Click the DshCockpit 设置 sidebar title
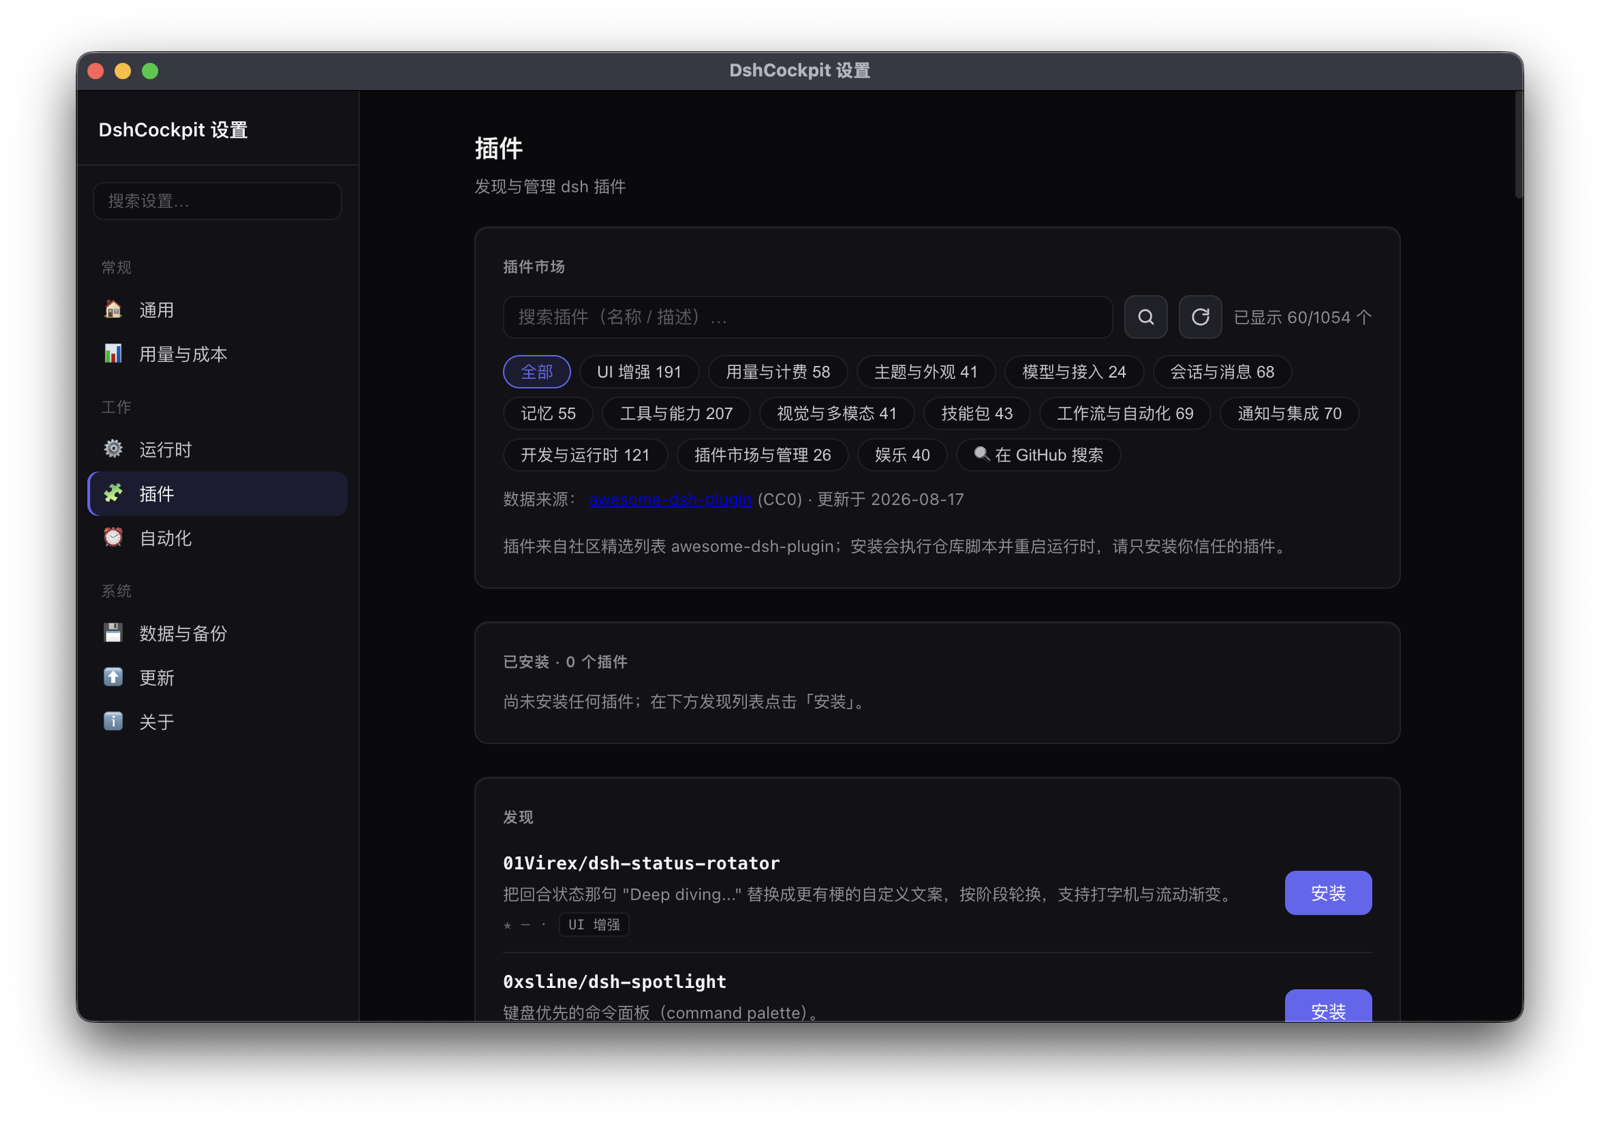Viewport: 1600px width, 1123px height. (173, 130)
